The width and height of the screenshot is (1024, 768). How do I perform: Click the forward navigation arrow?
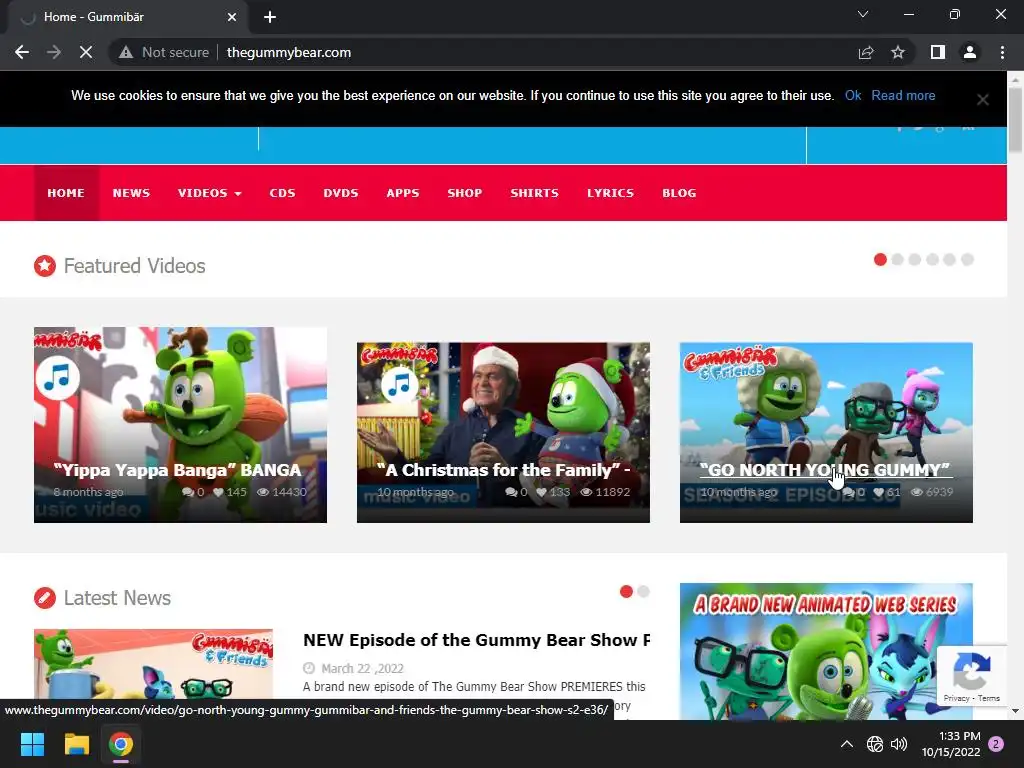pyautogui.click(x=54, y=52)
